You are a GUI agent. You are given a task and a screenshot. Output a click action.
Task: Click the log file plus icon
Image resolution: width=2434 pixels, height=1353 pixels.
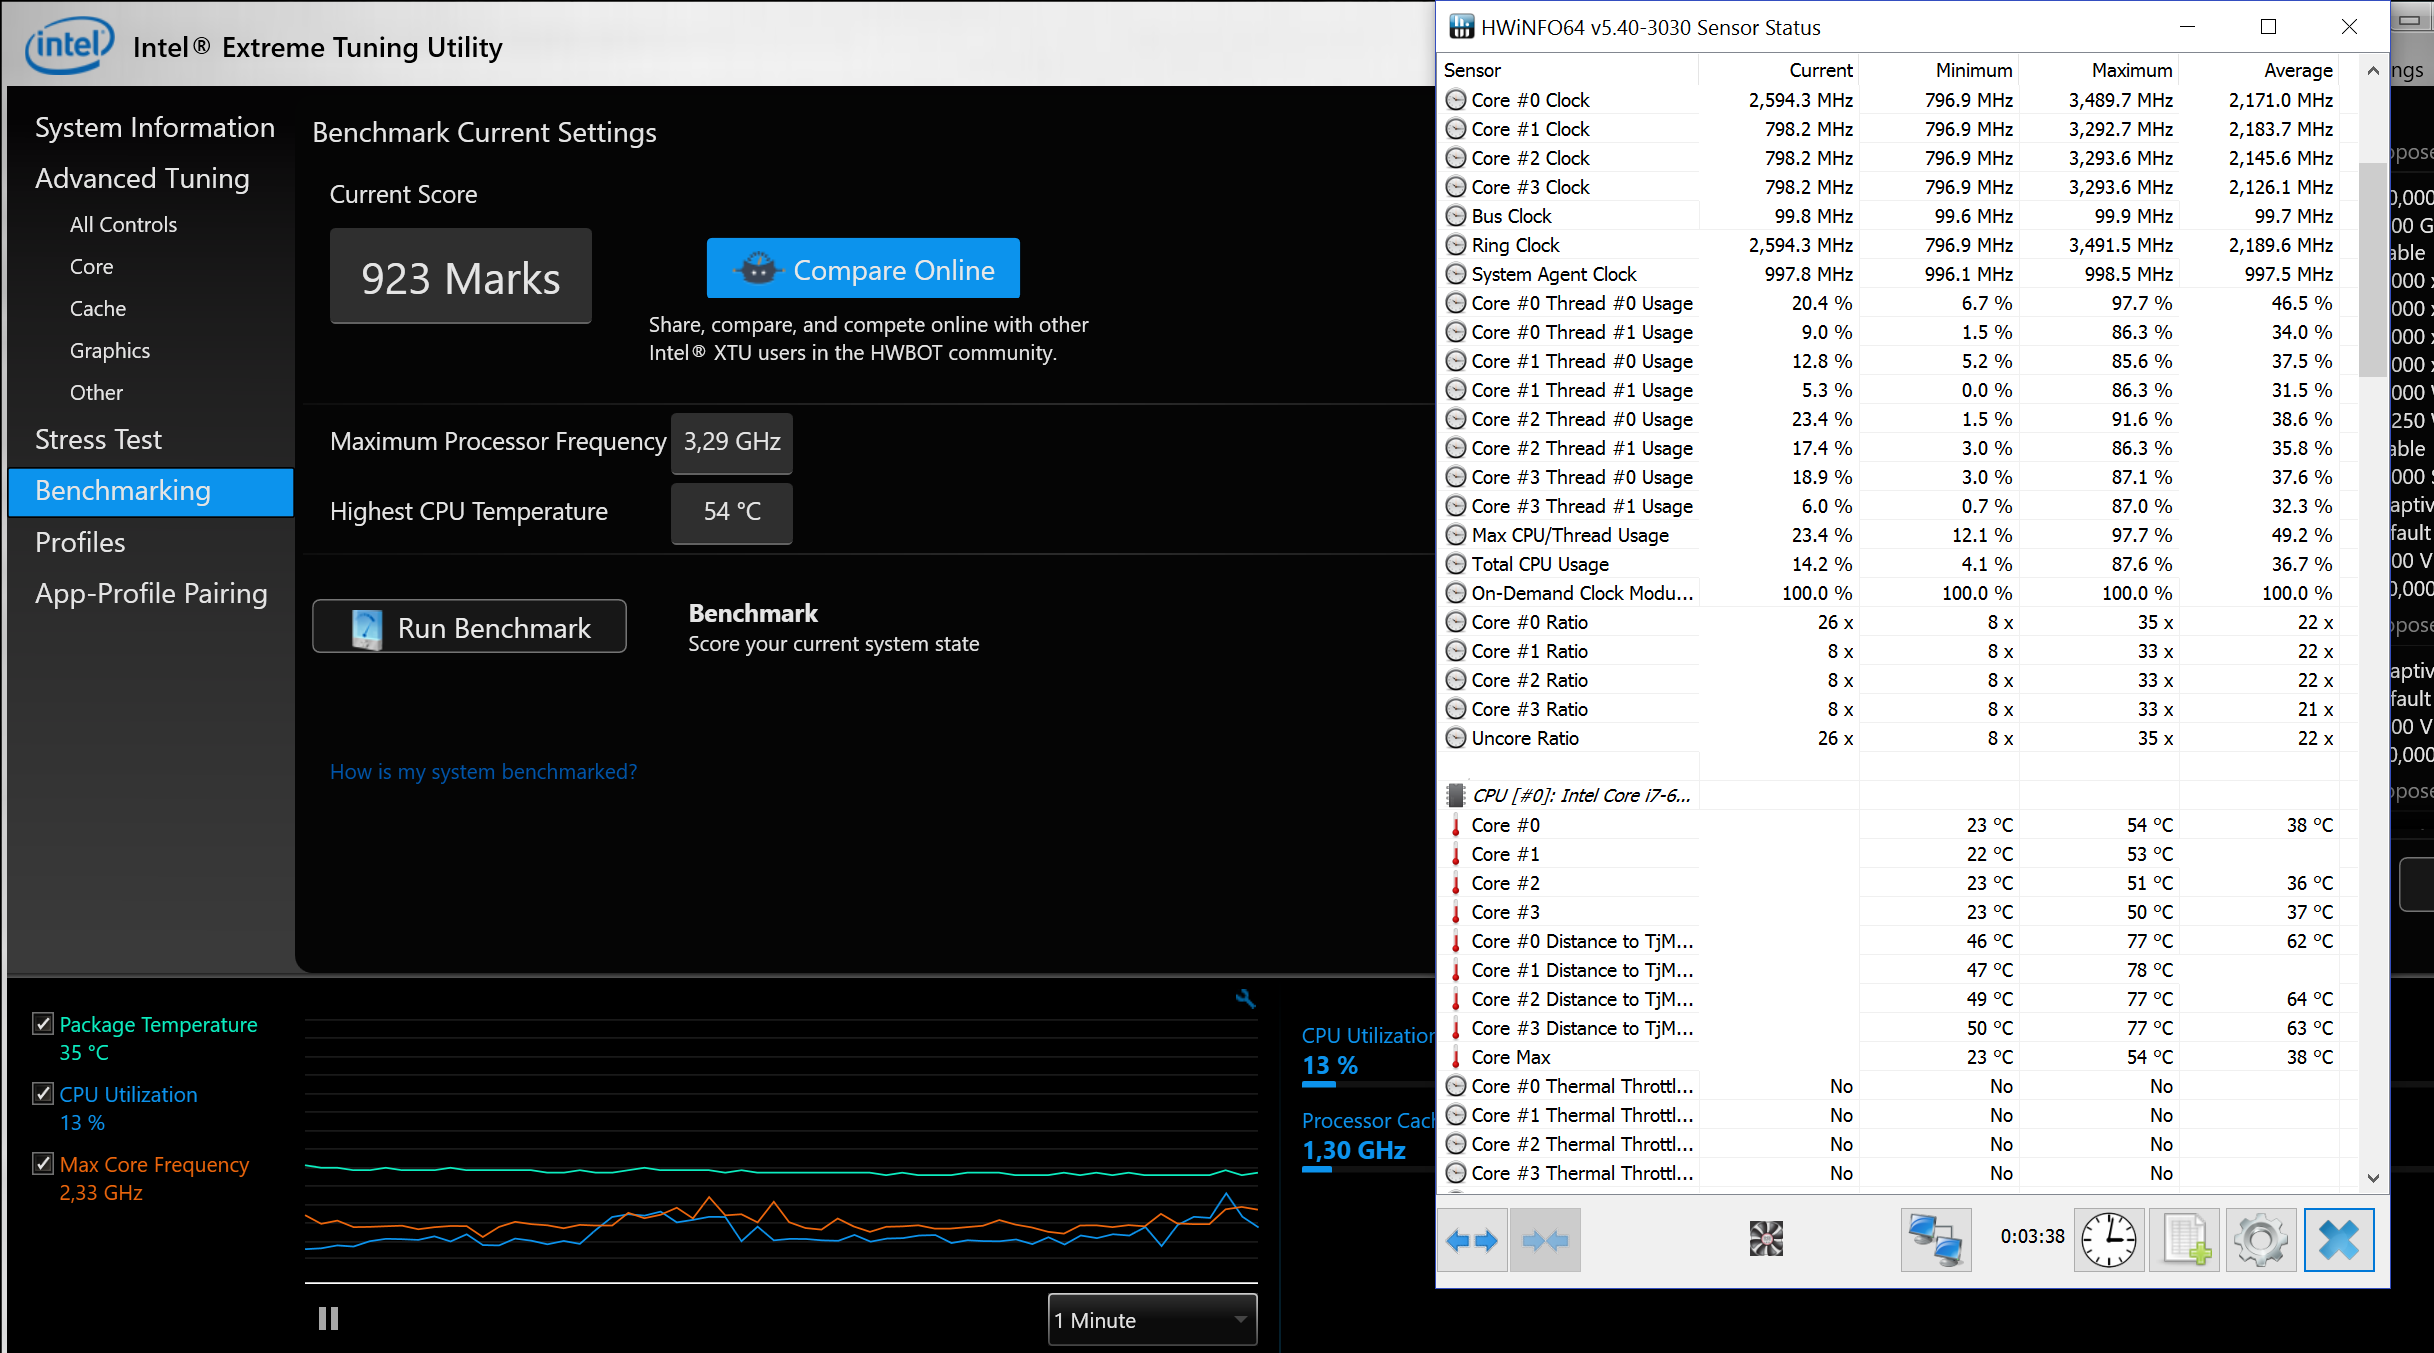coord(2185,1240)
